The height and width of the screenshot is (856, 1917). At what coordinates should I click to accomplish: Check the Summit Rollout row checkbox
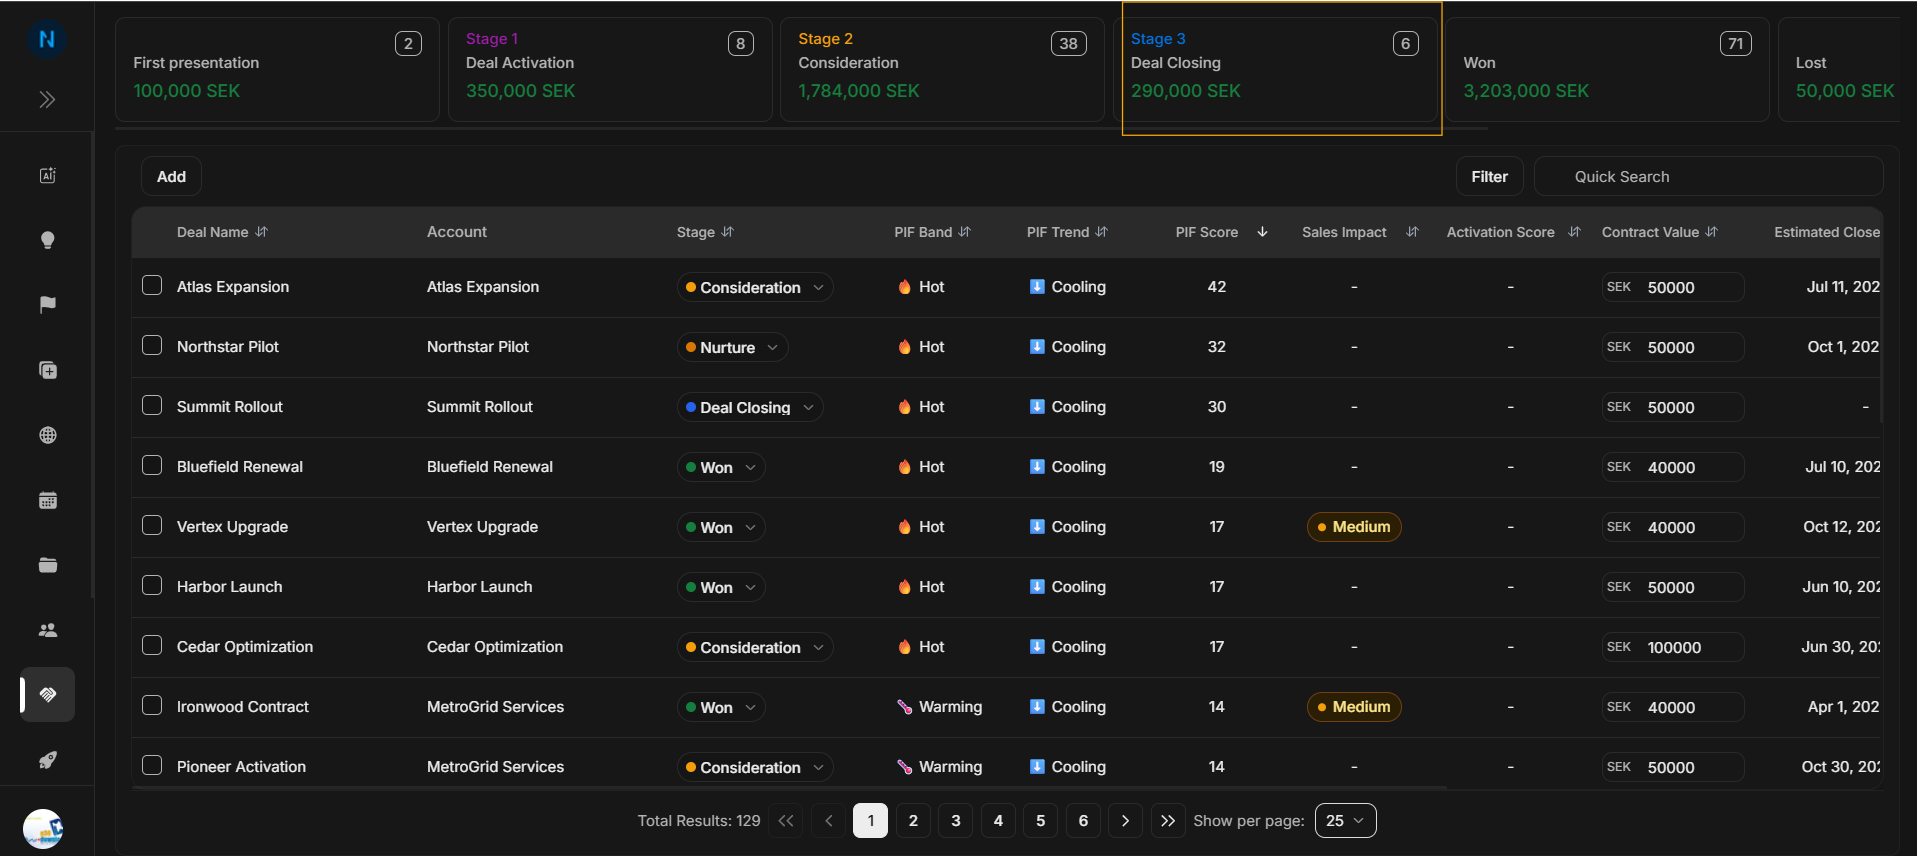(152, 406)
